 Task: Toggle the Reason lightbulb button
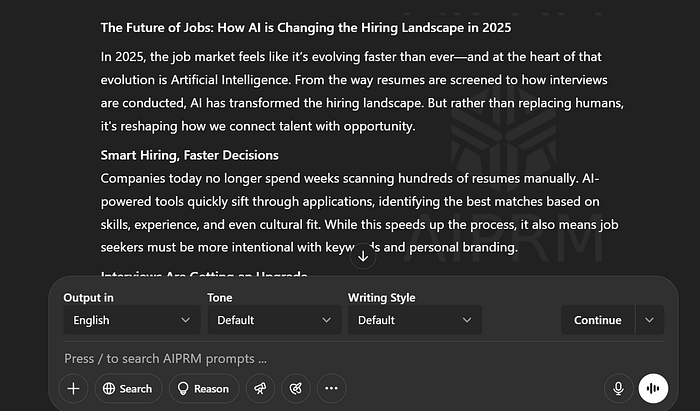pyautogui.click(x=203, y=389)
